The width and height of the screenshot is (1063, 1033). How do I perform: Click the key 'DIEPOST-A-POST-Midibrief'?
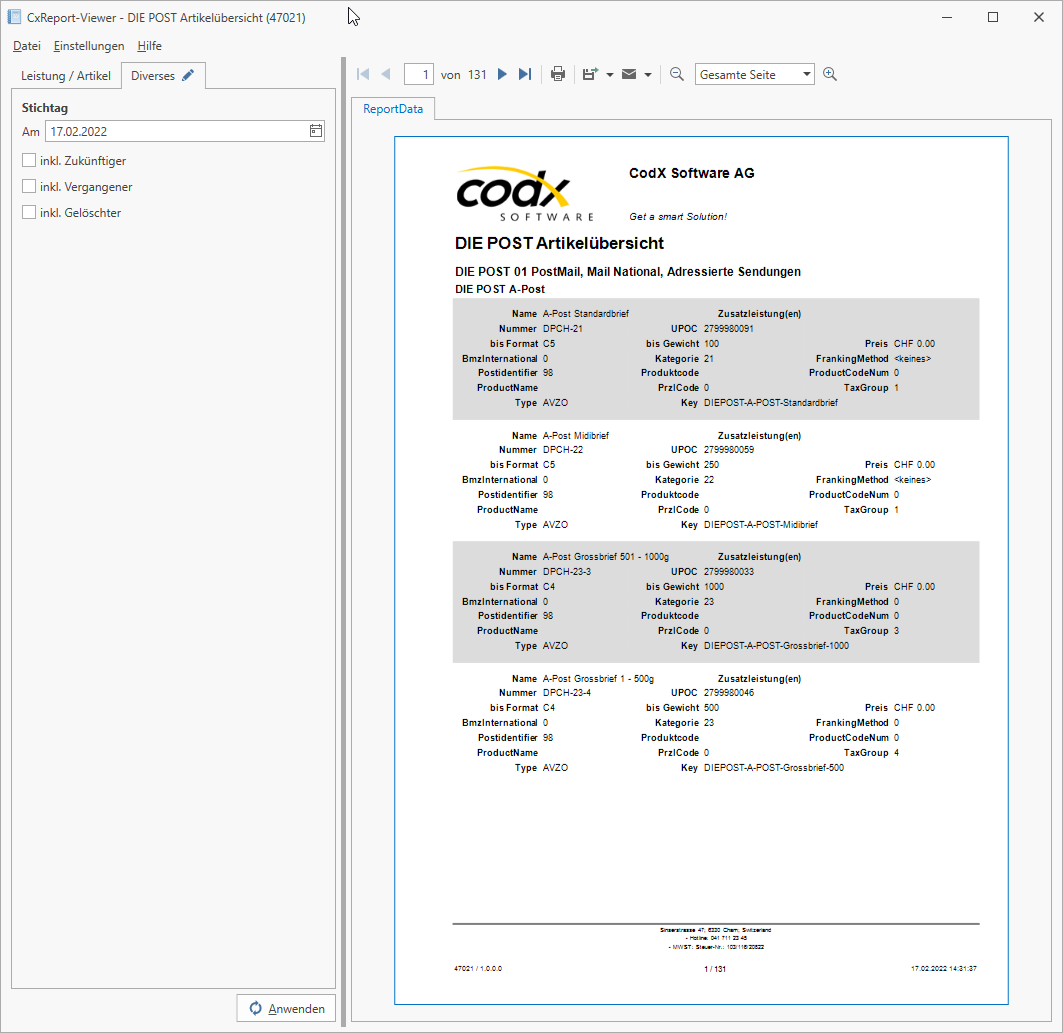[761, 525]
